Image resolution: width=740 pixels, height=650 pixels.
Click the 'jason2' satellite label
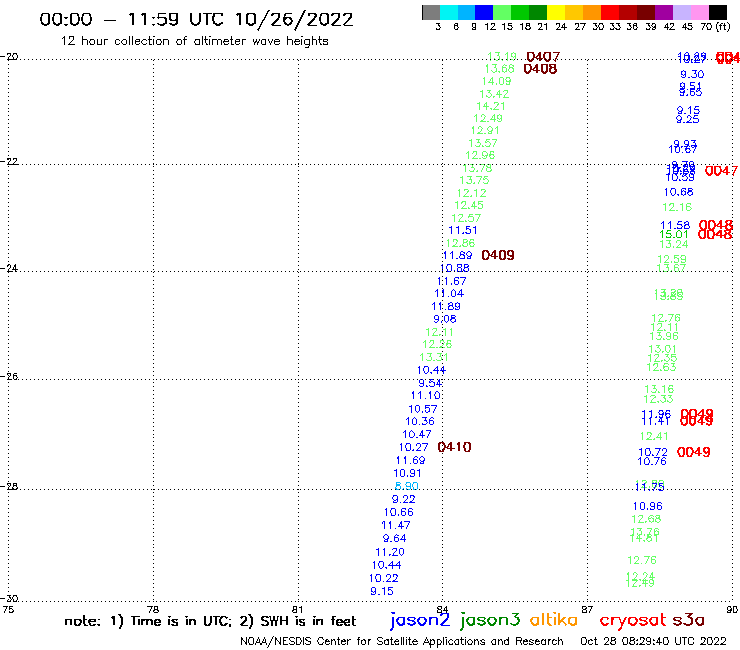click(420, 620)
